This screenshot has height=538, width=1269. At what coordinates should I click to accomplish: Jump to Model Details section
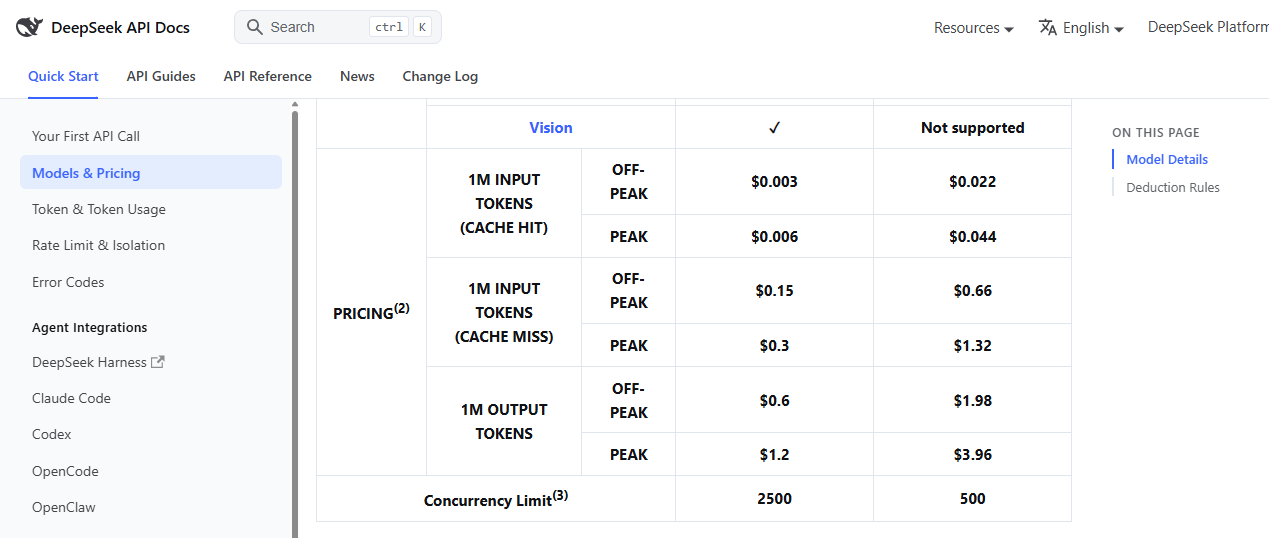(x=1167, y=159)
